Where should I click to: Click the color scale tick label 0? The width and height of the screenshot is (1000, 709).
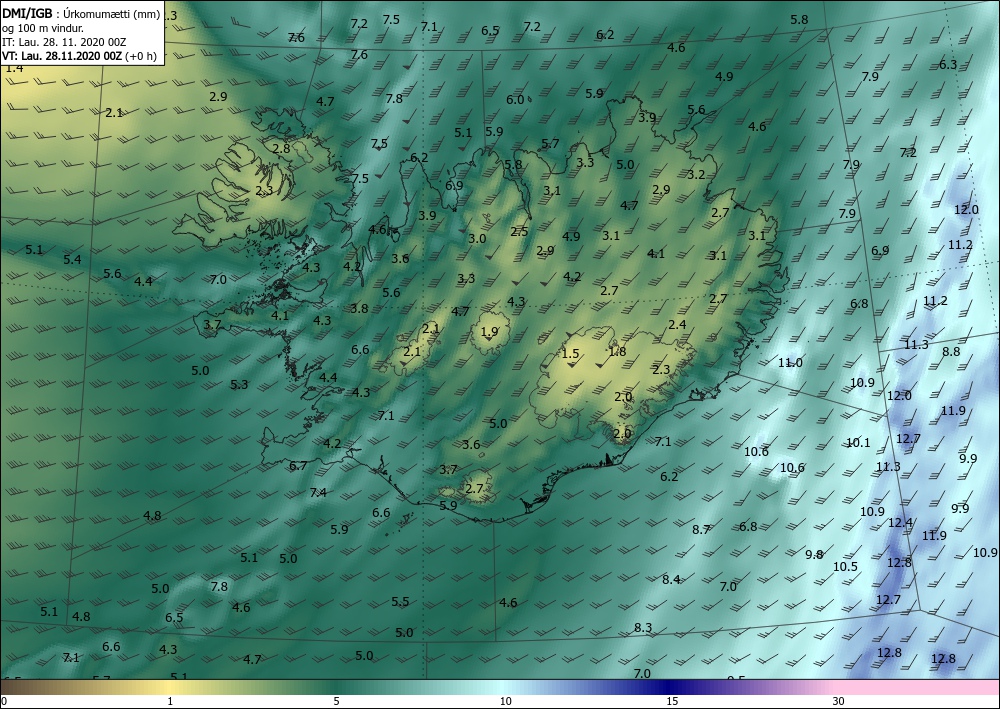pyautogui.click(x=4, y=701)
